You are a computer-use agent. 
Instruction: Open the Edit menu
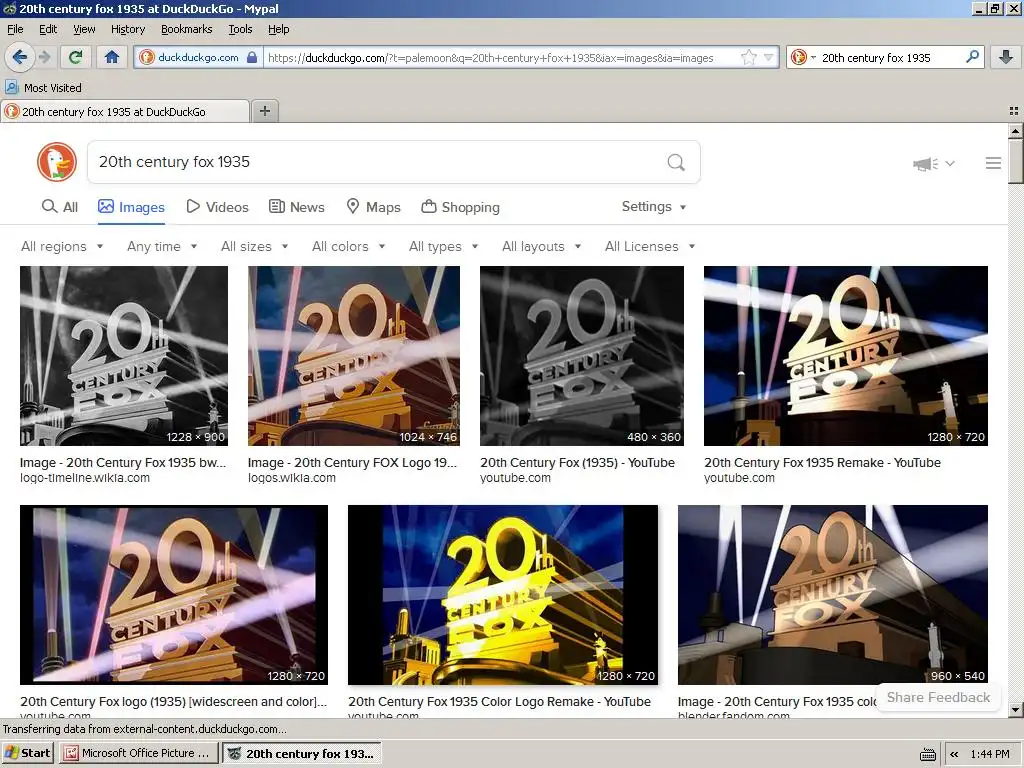point(48,29)
